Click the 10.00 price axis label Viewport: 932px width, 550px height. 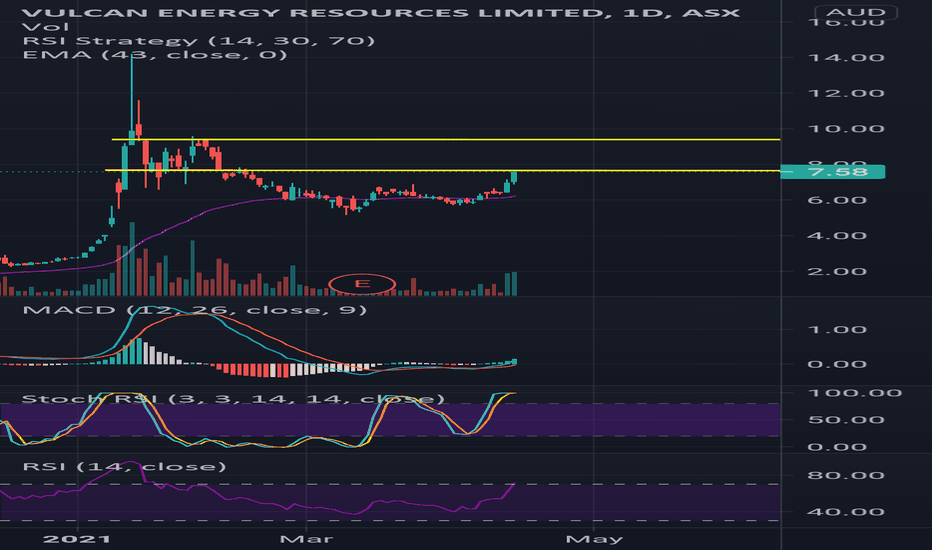pyautogui.click(x=846, y=129)
